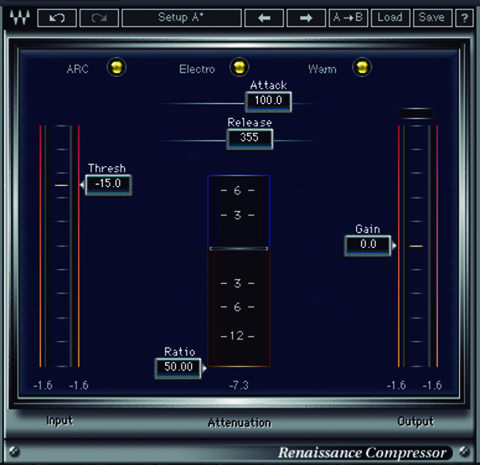Undo the last change
The height and width of the screenshot is (465, 480).
tap(57, 18)
